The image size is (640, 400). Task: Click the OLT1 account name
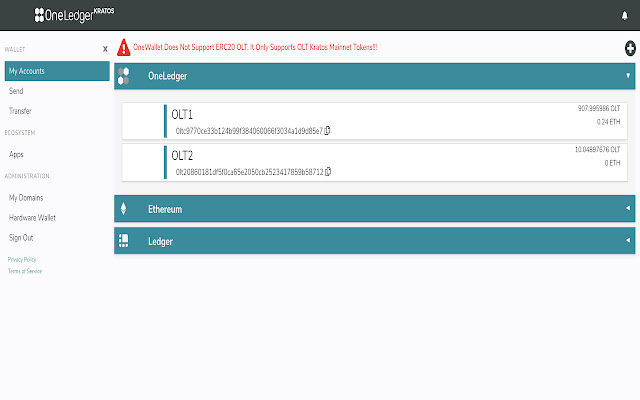182,115
